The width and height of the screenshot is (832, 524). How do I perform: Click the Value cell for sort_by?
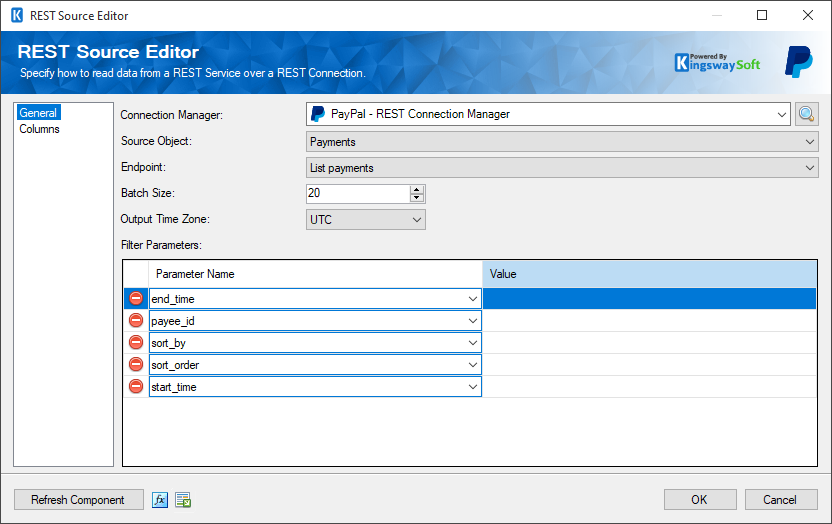click(649, 343)
